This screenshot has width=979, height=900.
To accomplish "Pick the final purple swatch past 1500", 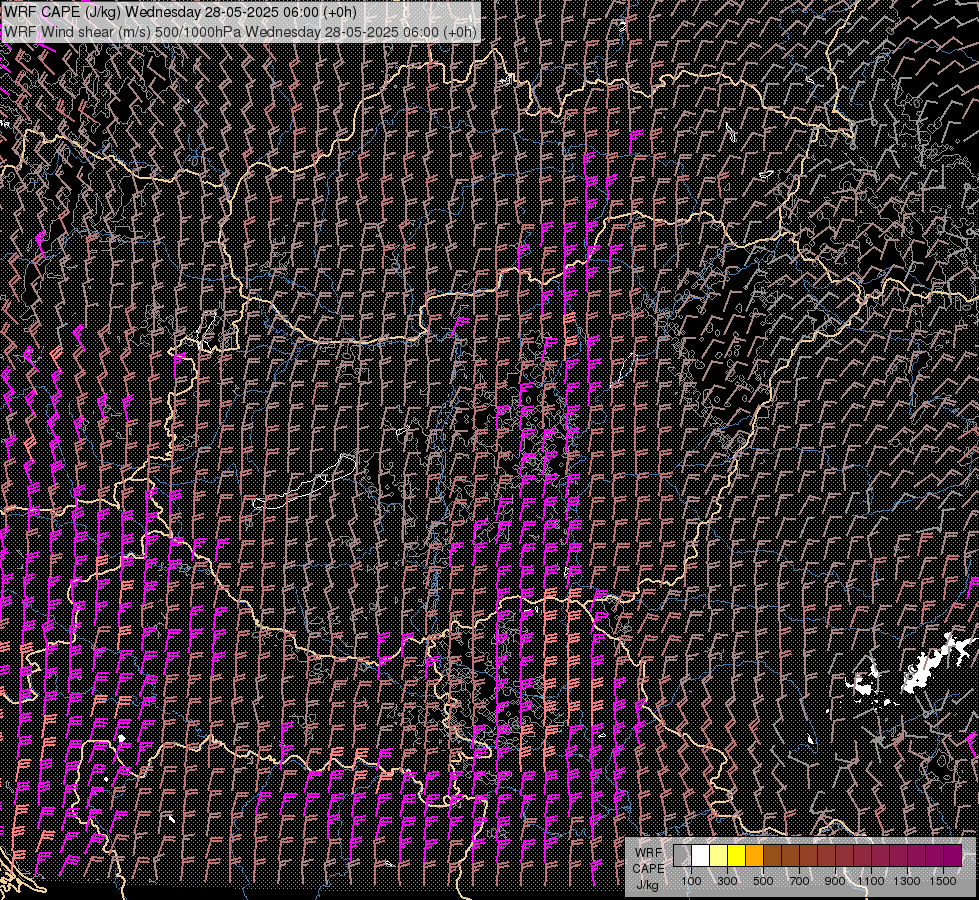I will click(x=953, y=855).
